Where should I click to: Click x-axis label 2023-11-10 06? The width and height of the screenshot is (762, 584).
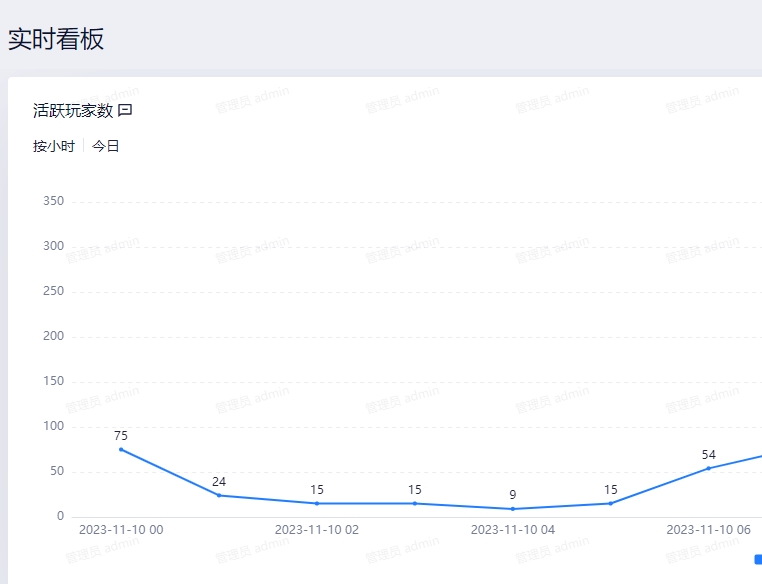pyautogui.click(x=709, y=530)
